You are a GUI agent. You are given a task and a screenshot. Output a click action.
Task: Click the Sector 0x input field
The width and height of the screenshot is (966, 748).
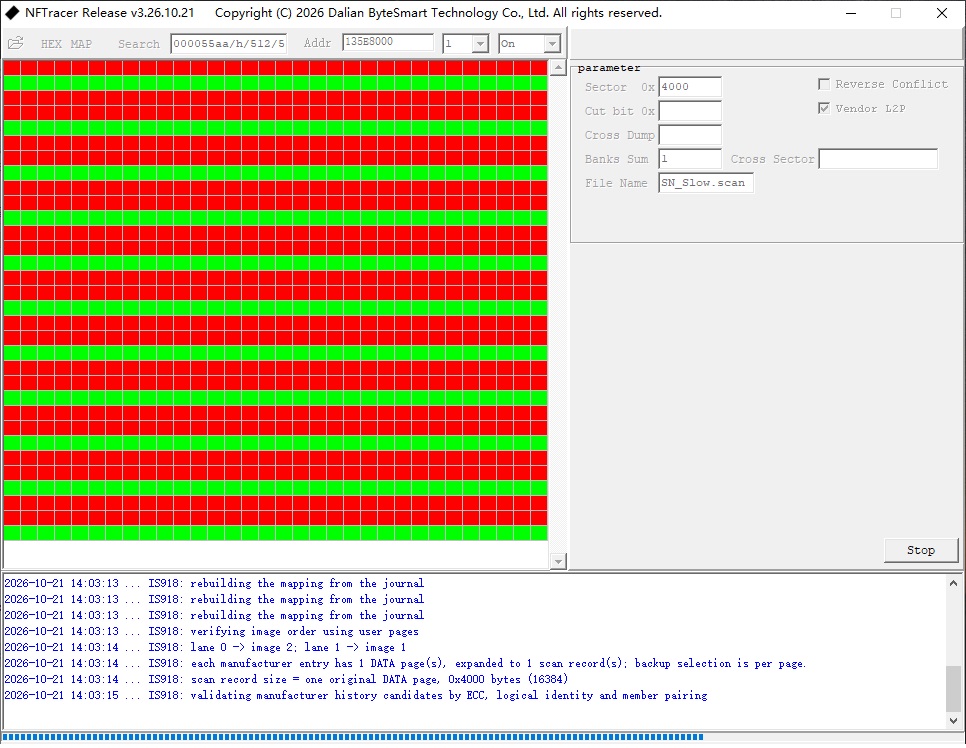pyautogui.click(x=690, y=87)
